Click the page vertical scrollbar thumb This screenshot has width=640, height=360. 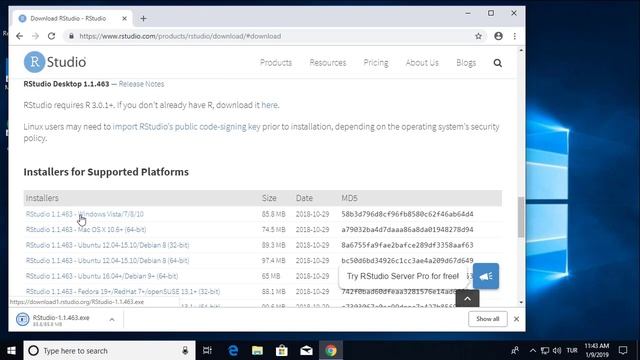521,217
